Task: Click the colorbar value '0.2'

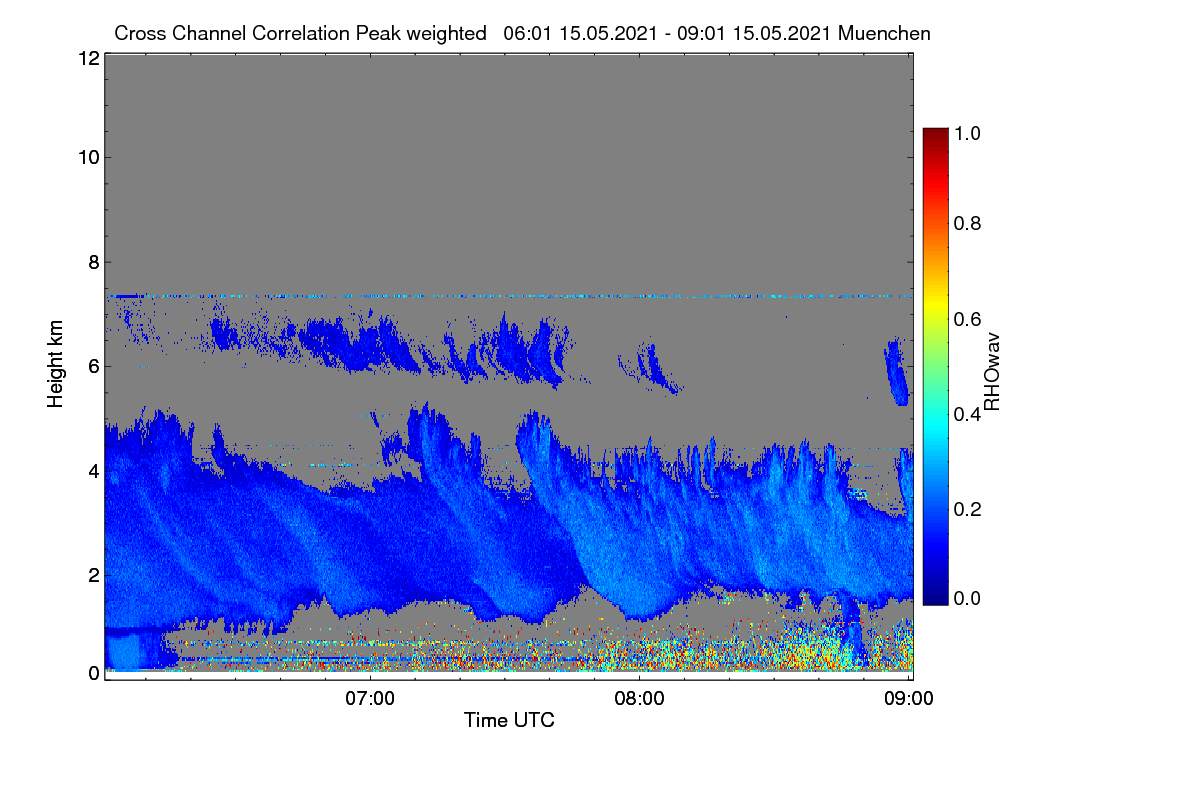Action: [967, 509]
